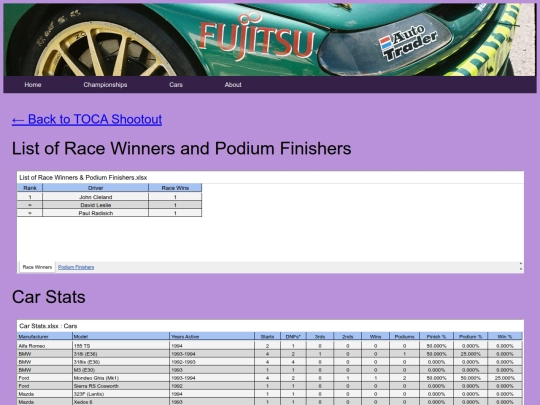Open the Championships menu item
This screenshot has width=540, height=405.
click(x=105, y=85)
